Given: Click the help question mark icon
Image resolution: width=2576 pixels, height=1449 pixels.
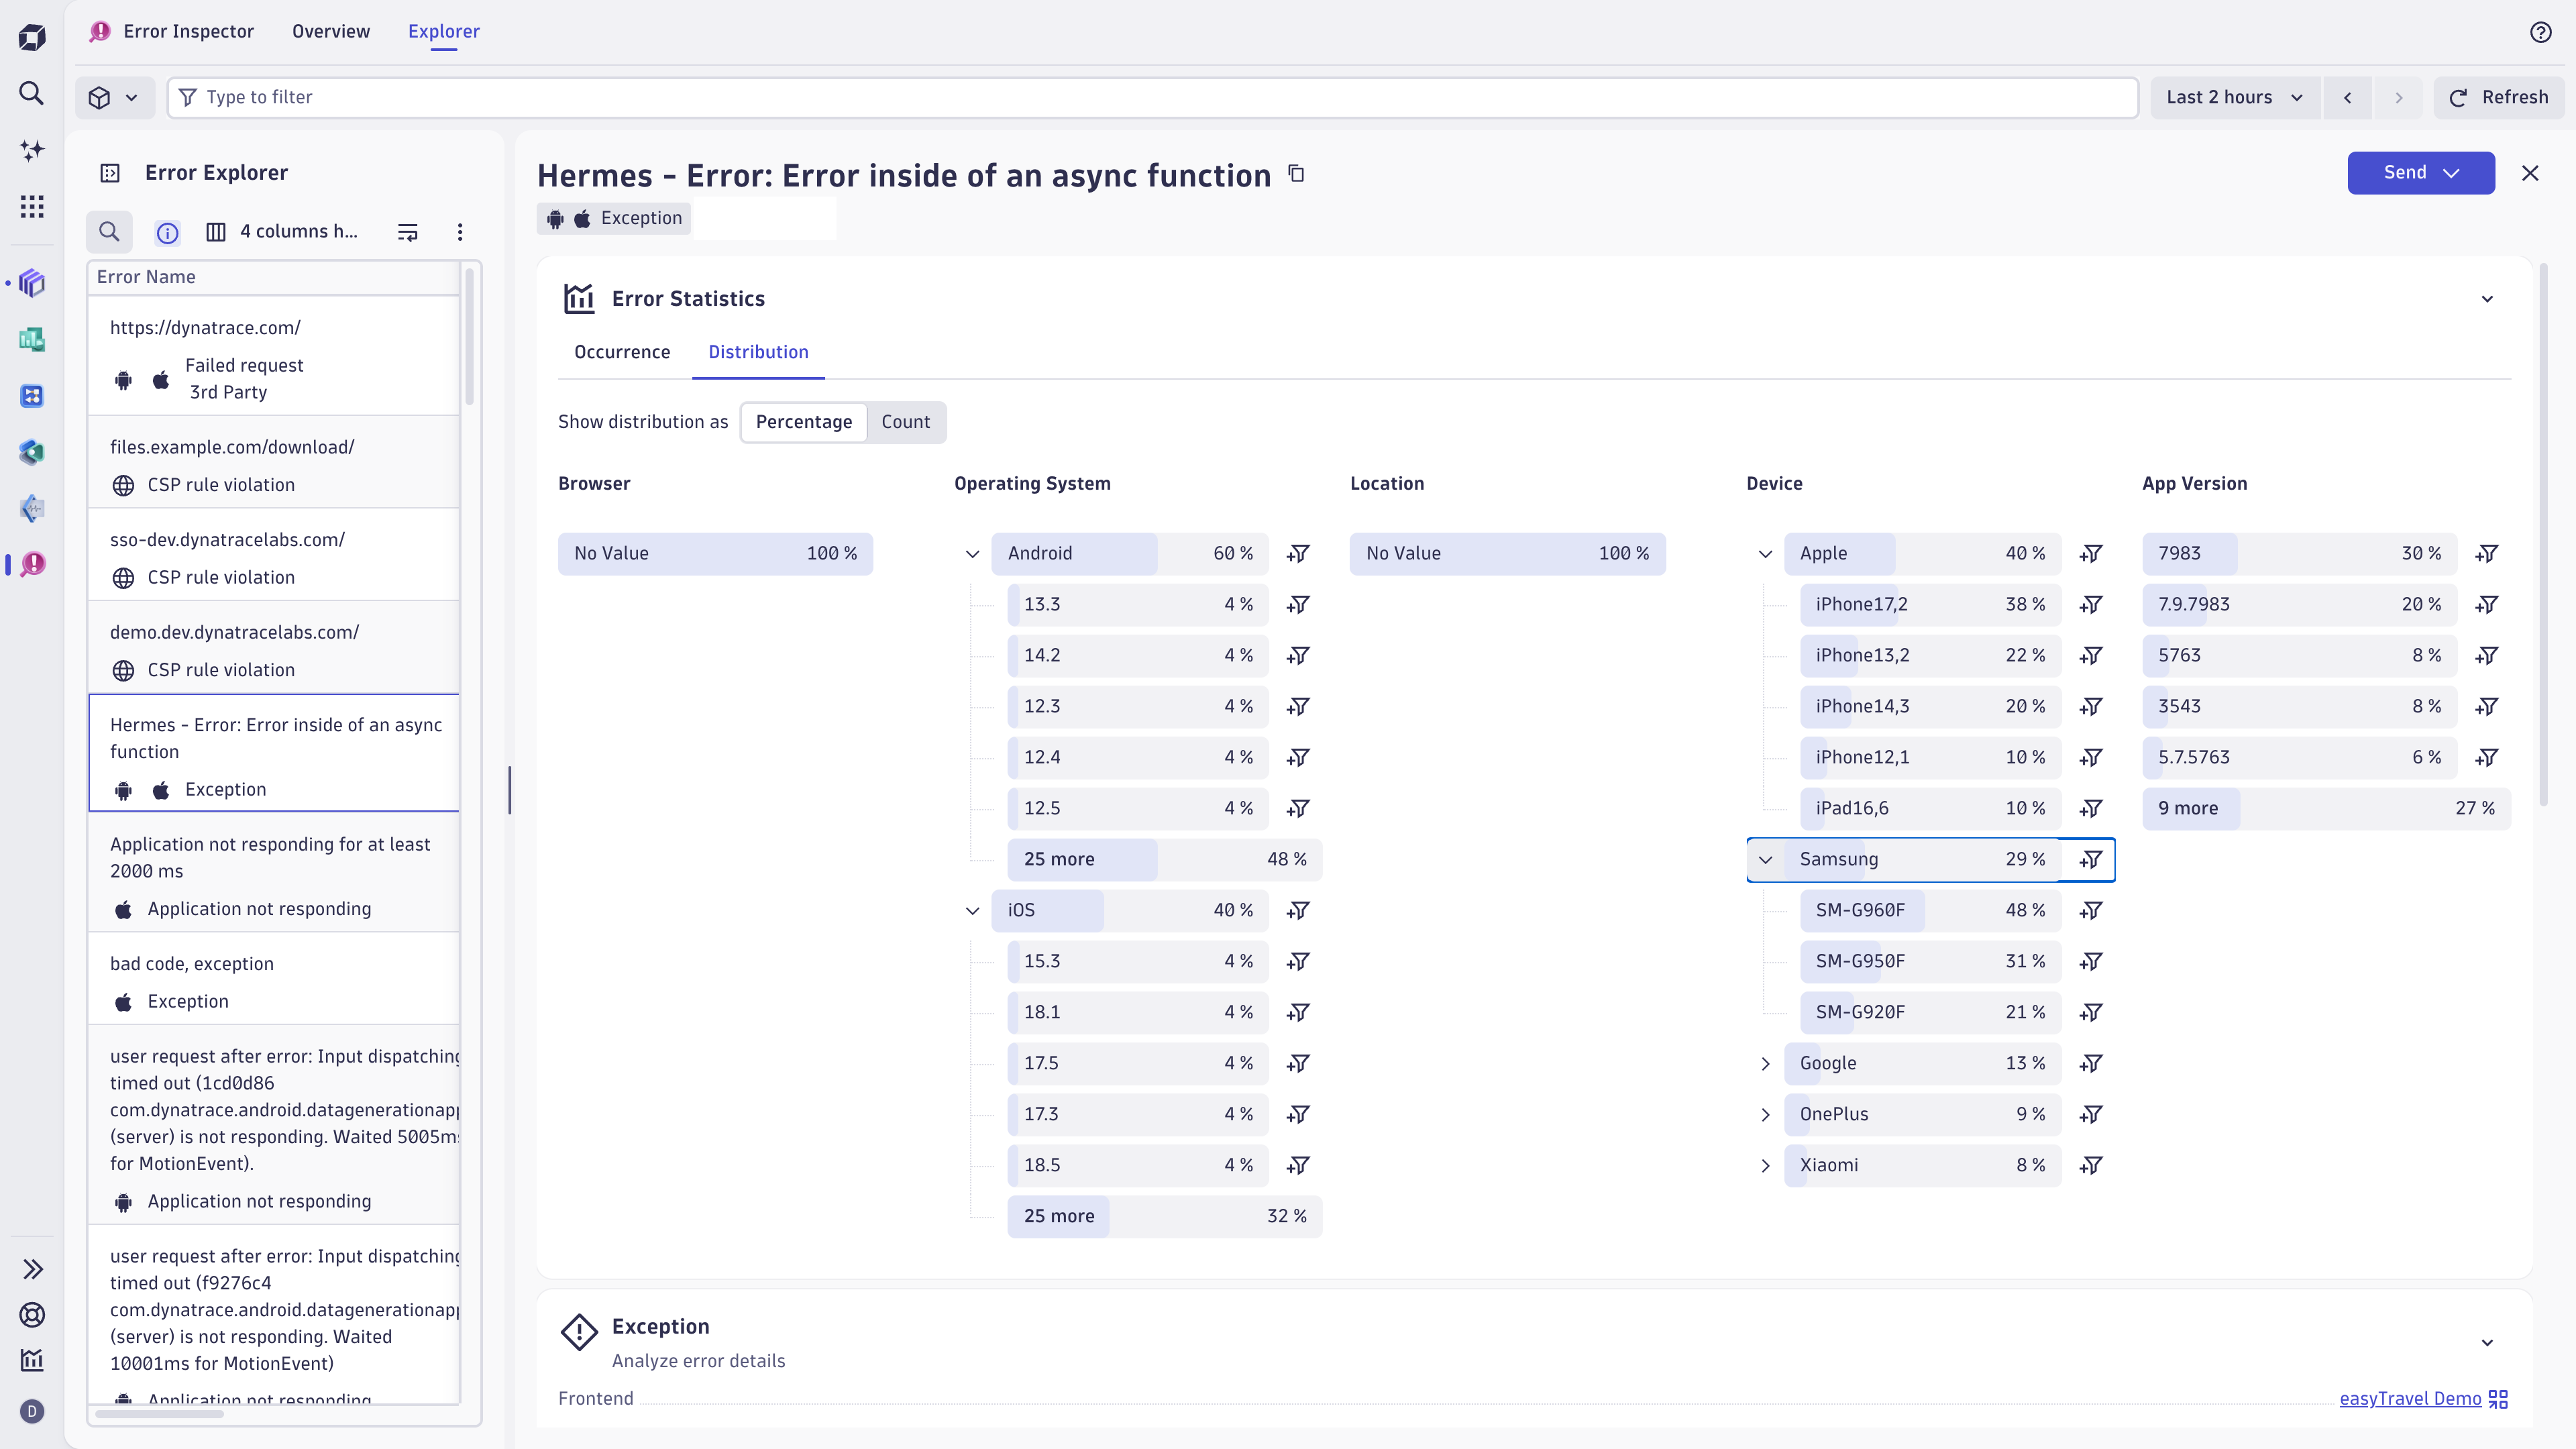Looking at the screenshot, I should 2540,32.
